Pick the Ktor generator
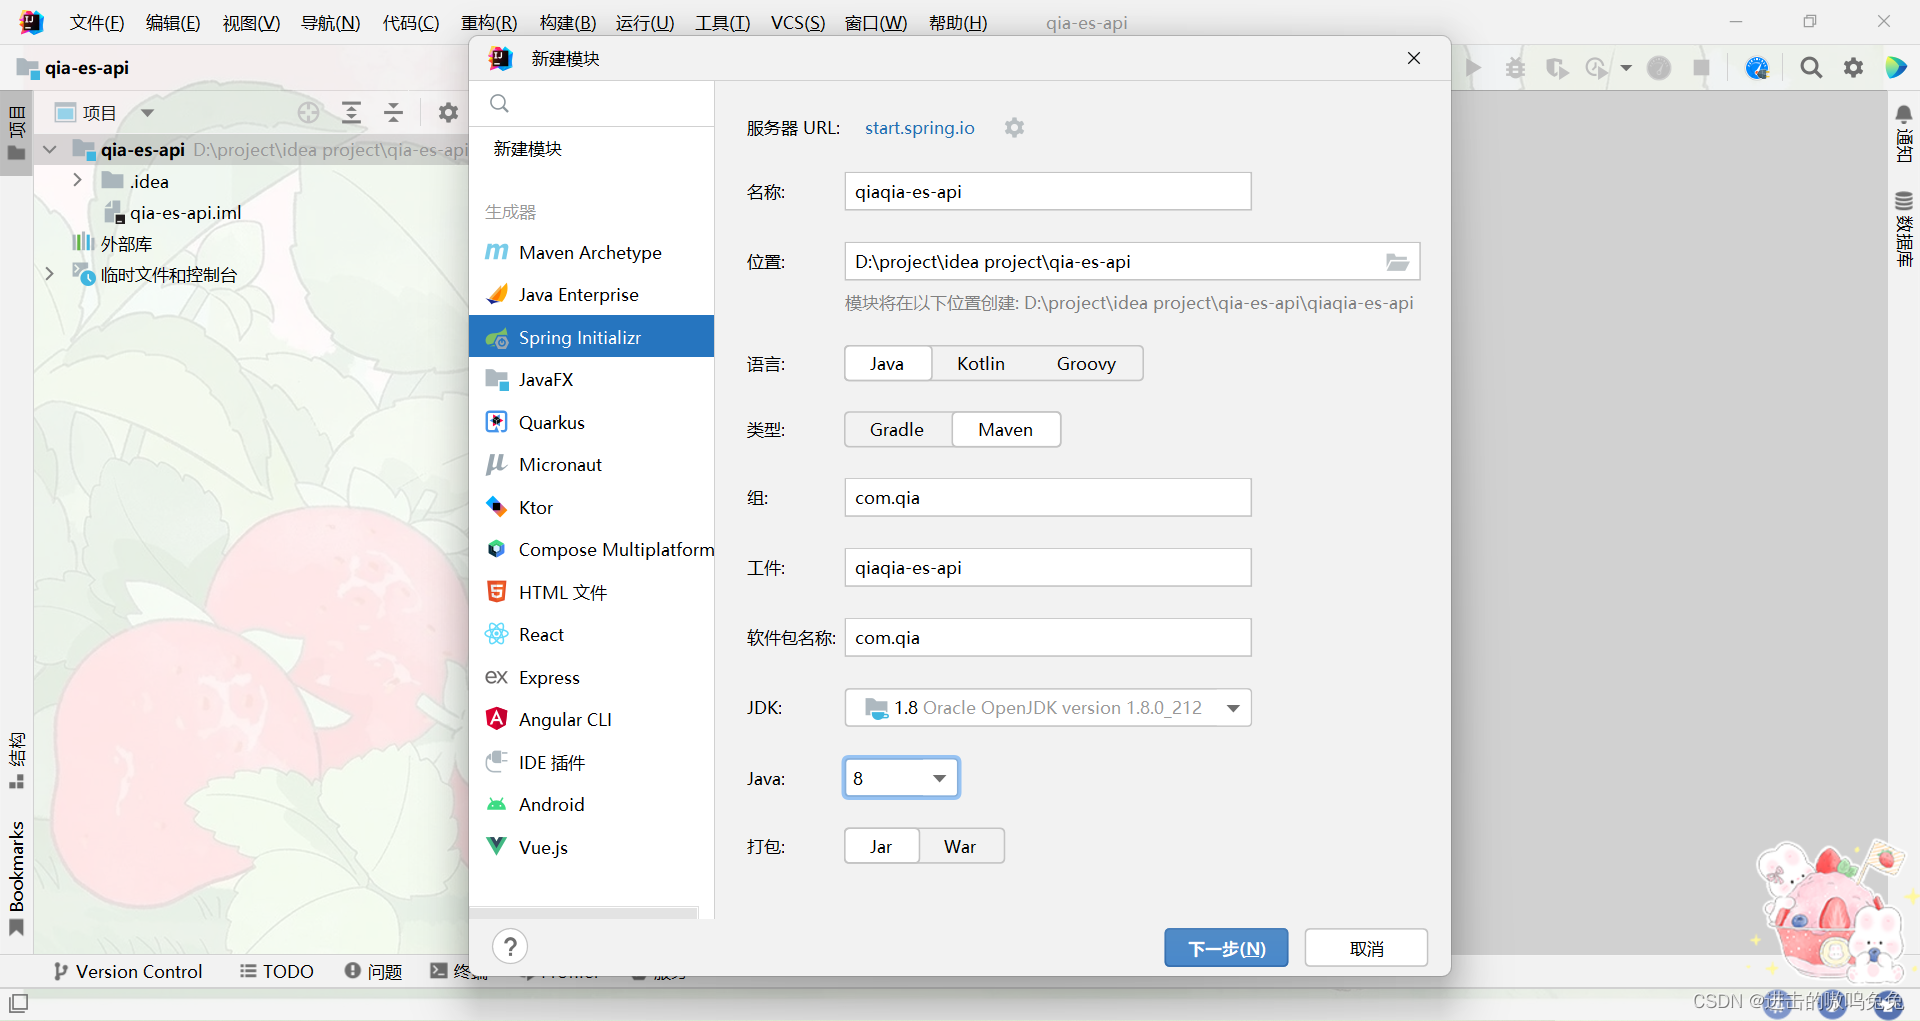The image size is (1920, 1021). pos(591,507)
